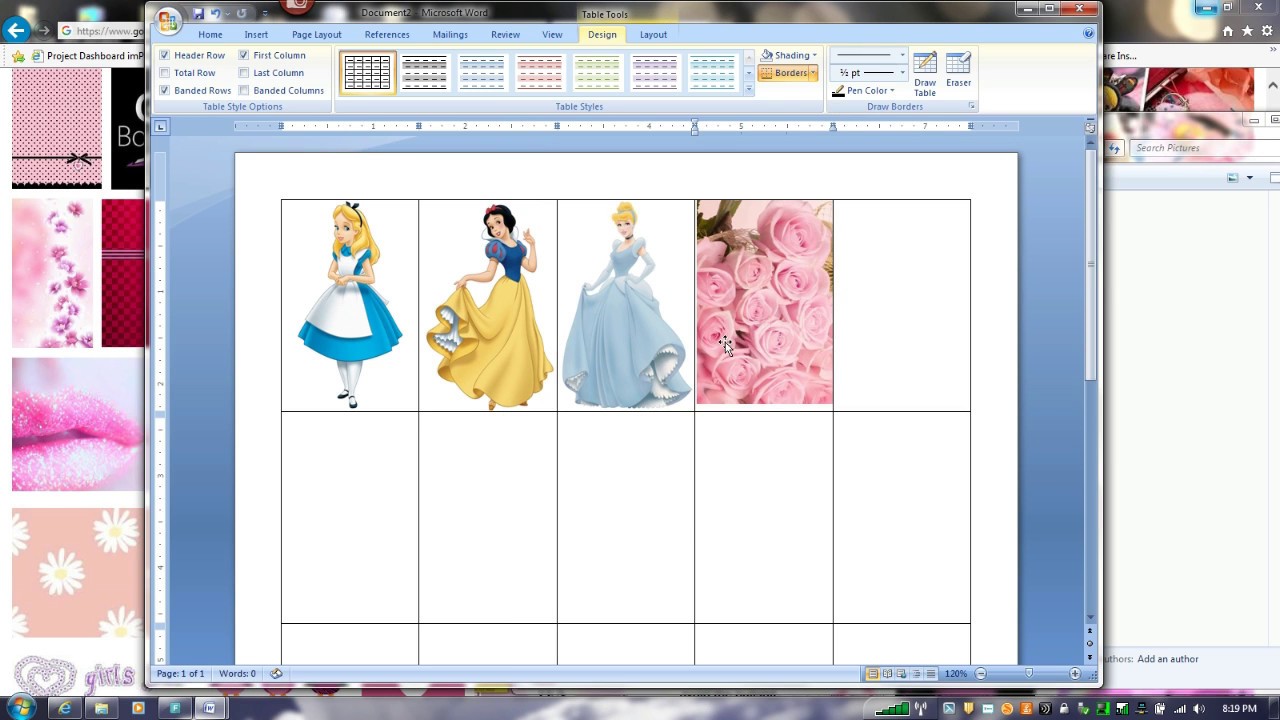Image resolution: width=1280 pixels, height=720 pixels.
Task: Click Words: 0 in status bar
Action: (238, 674)
